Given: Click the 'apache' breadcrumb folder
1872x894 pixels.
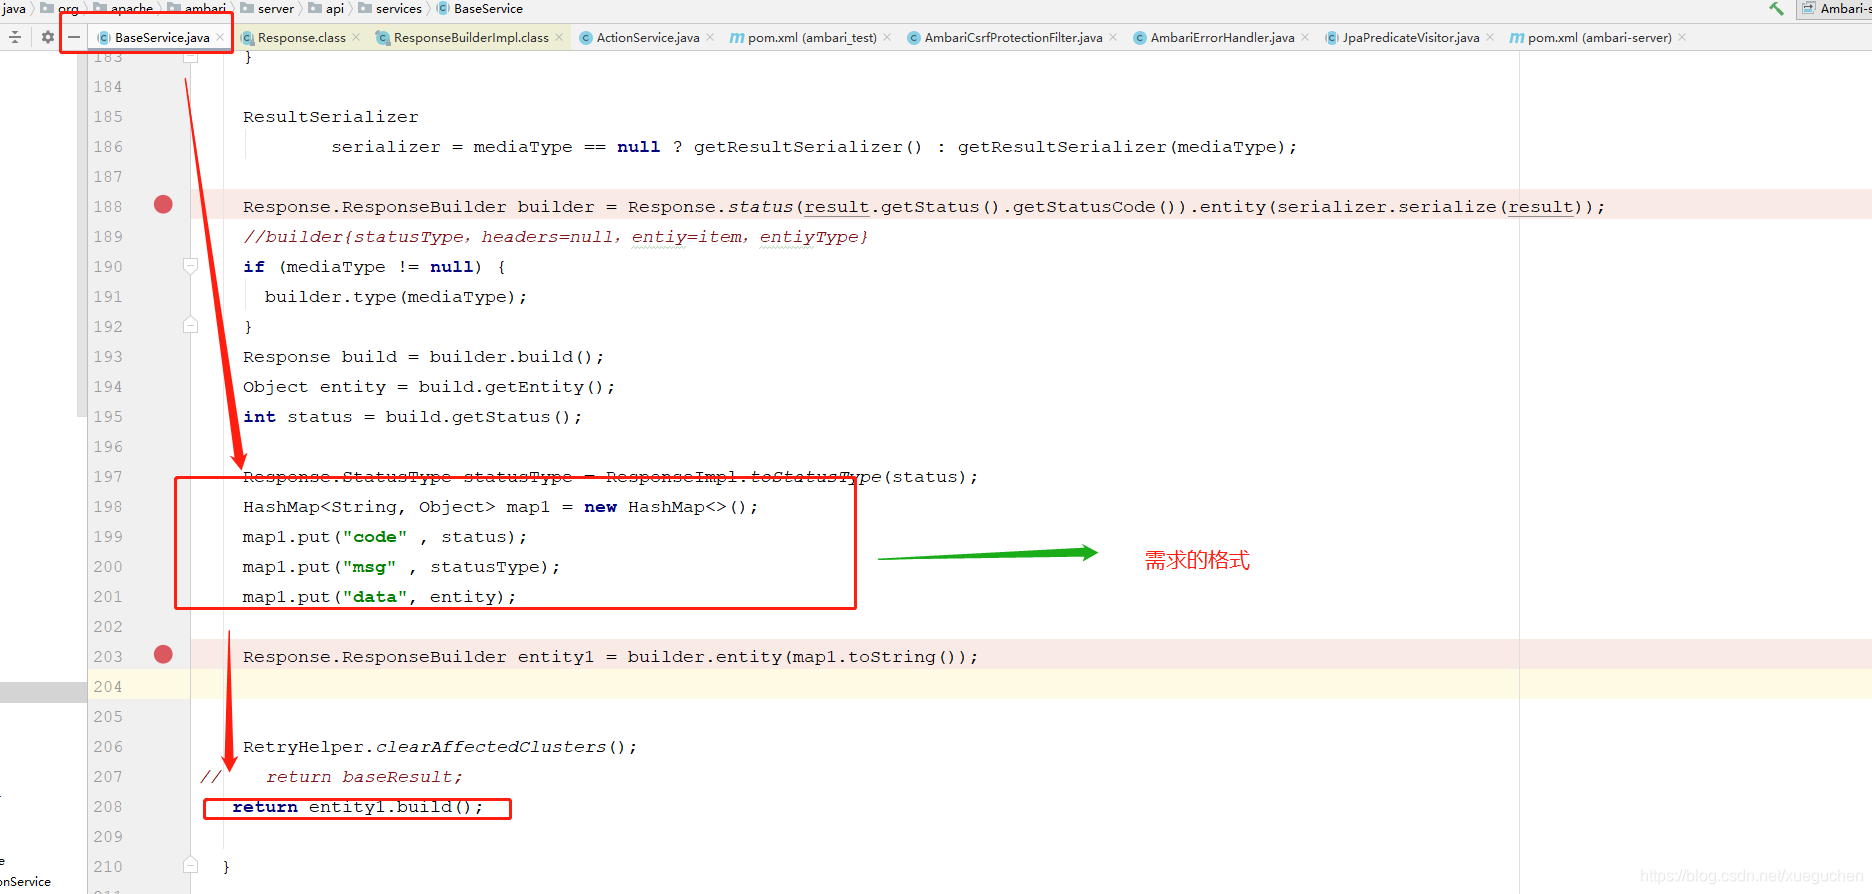Looking at the screenshot, I should click(124, 8).
